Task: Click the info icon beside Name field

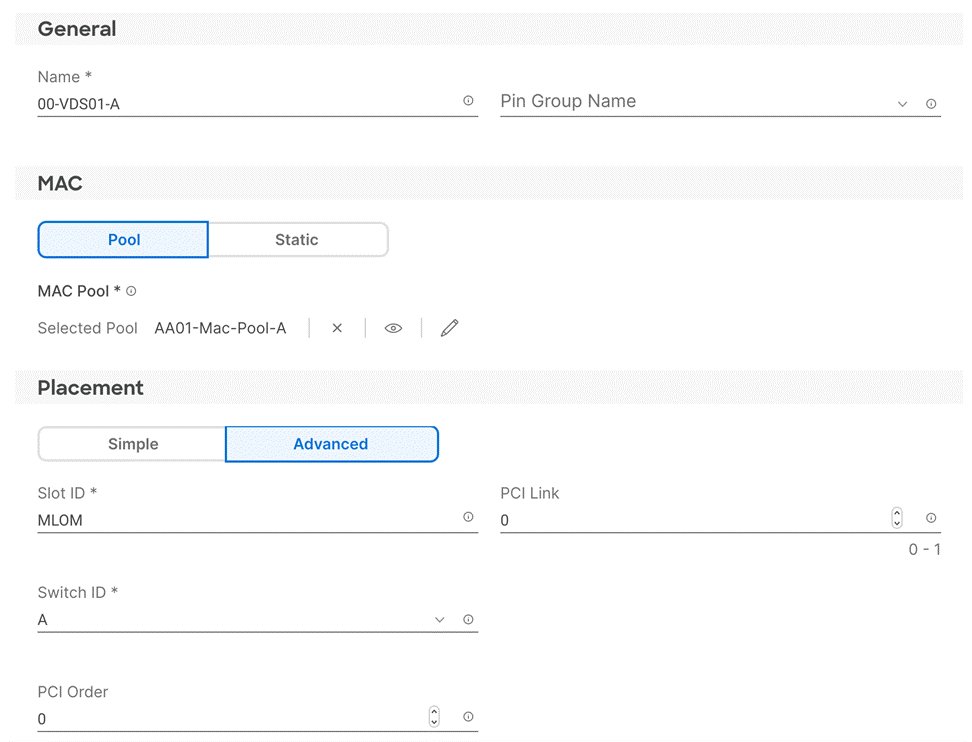Action: click(x=468, y=101)
